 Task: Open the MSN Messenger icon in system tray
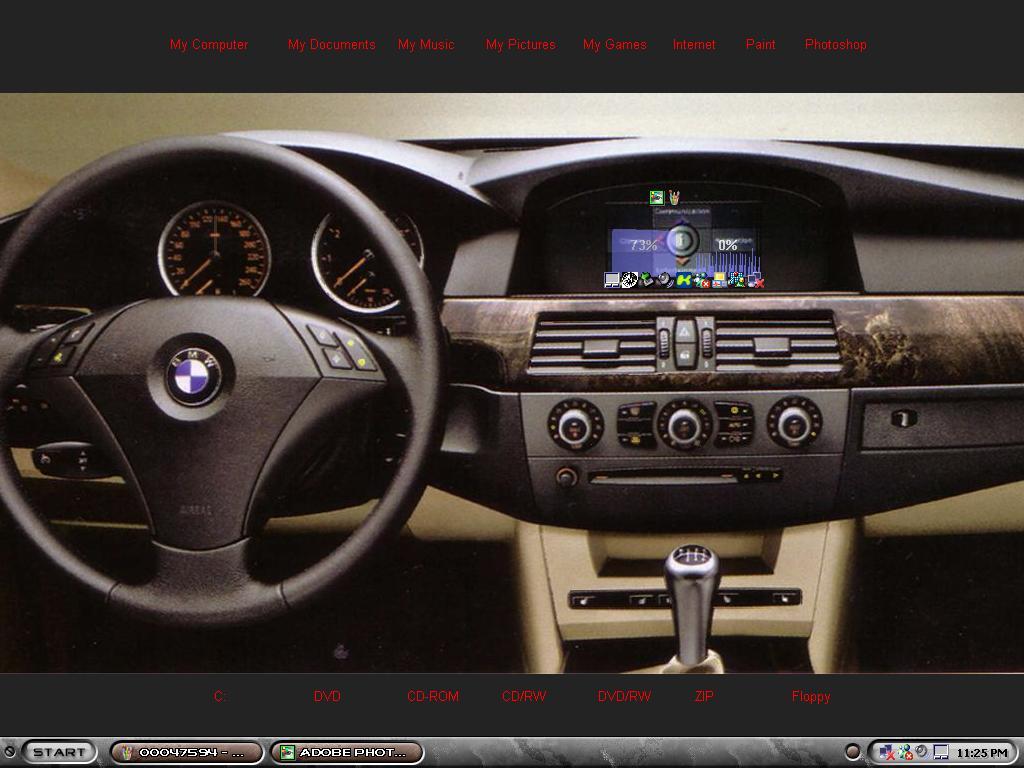point(905,752)
